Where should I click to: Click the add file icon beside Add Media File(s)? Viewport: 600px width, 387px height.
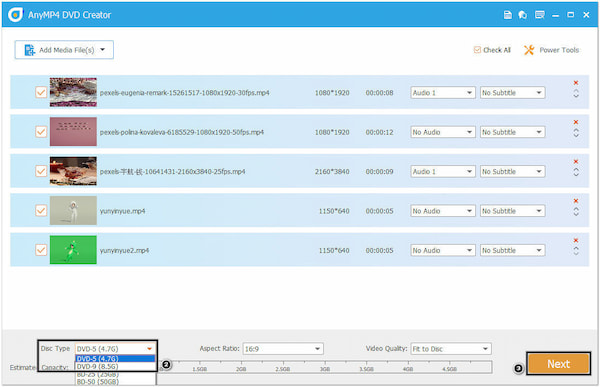29,50
